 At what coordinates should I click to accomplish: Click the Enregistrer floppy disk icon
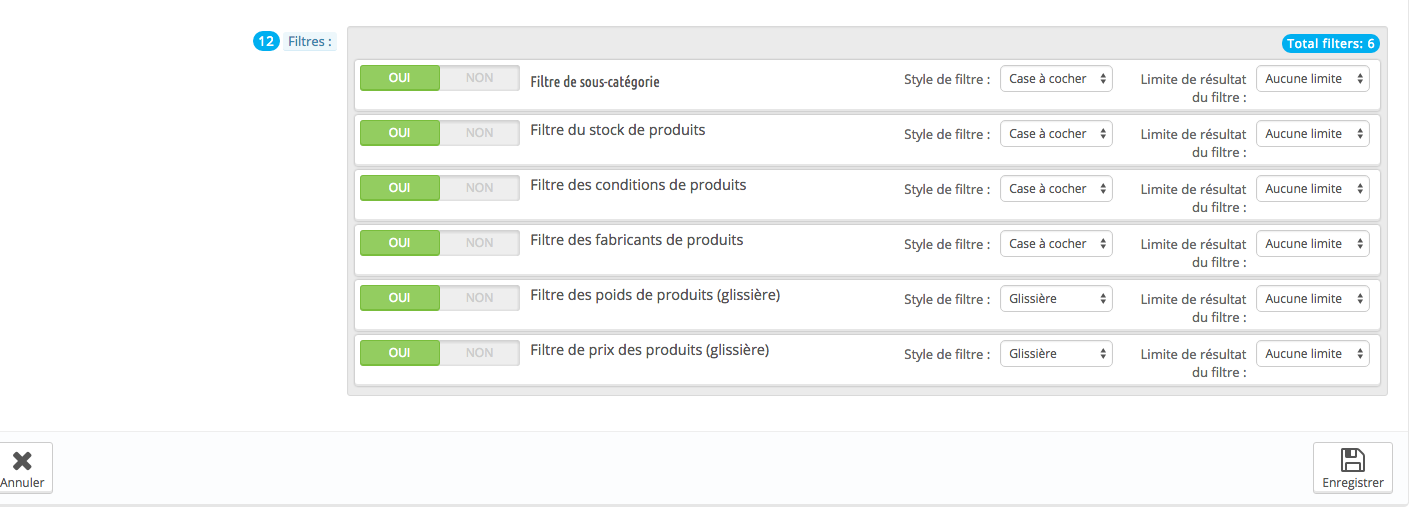coord(1352,460)
